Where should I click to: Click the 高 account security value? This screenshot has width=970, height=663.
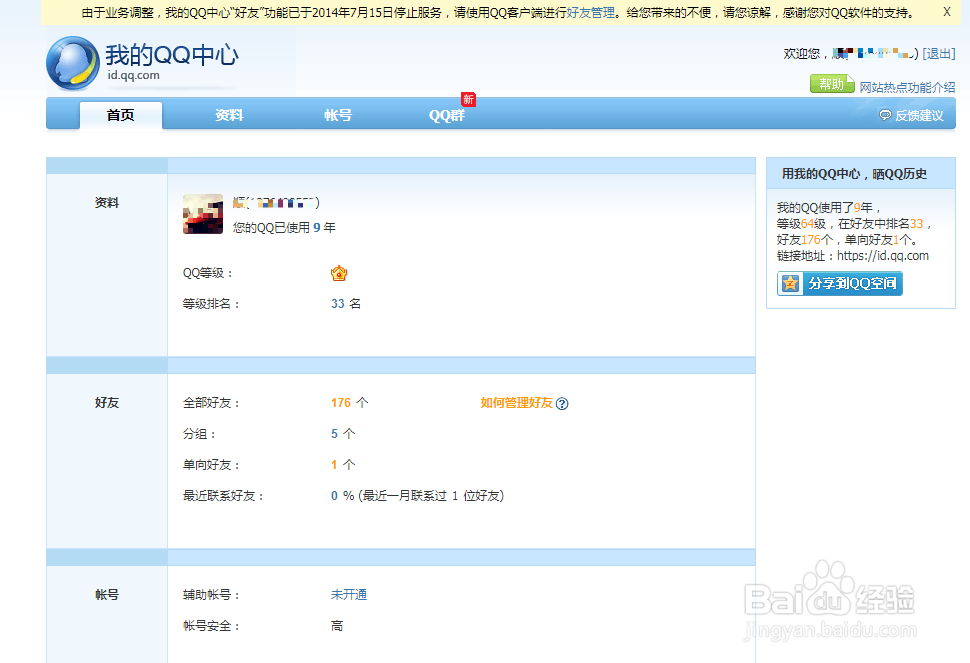337,626
